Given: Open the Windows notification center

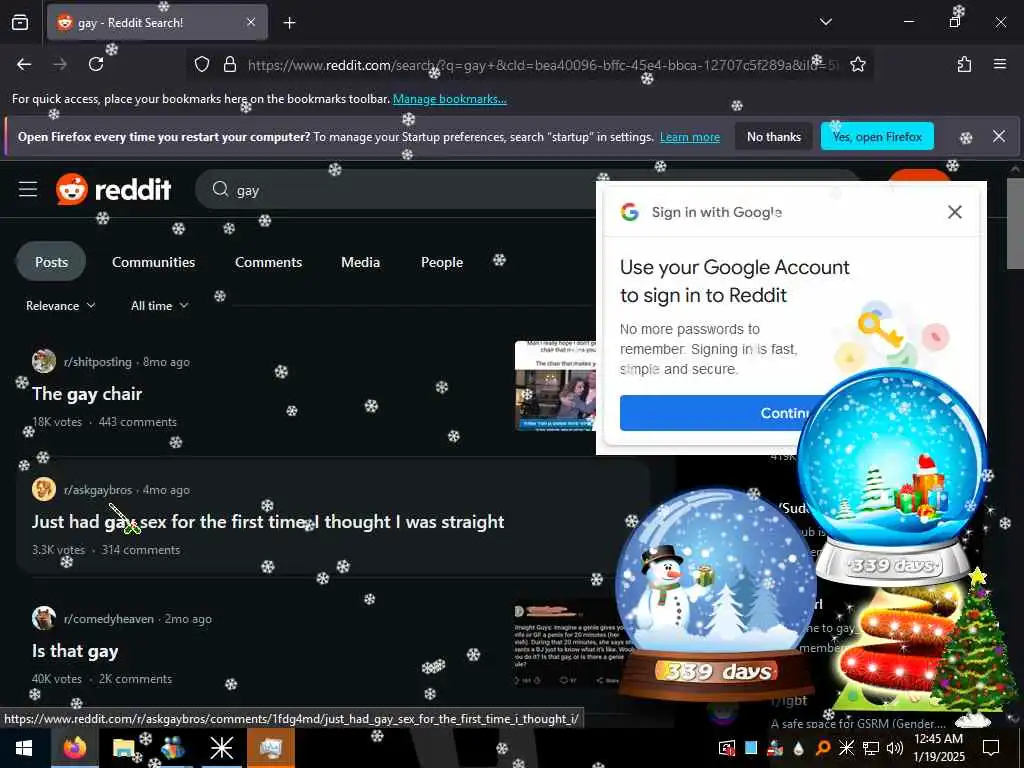Looking at the screenshot, I should [991, 748].
